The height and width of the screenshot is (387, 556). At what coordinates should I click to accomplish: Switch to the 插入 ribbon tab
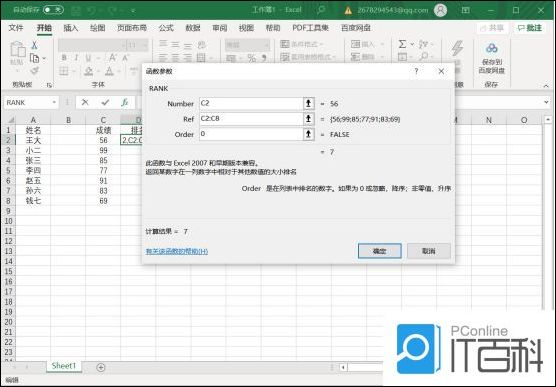tap(70, 28)
